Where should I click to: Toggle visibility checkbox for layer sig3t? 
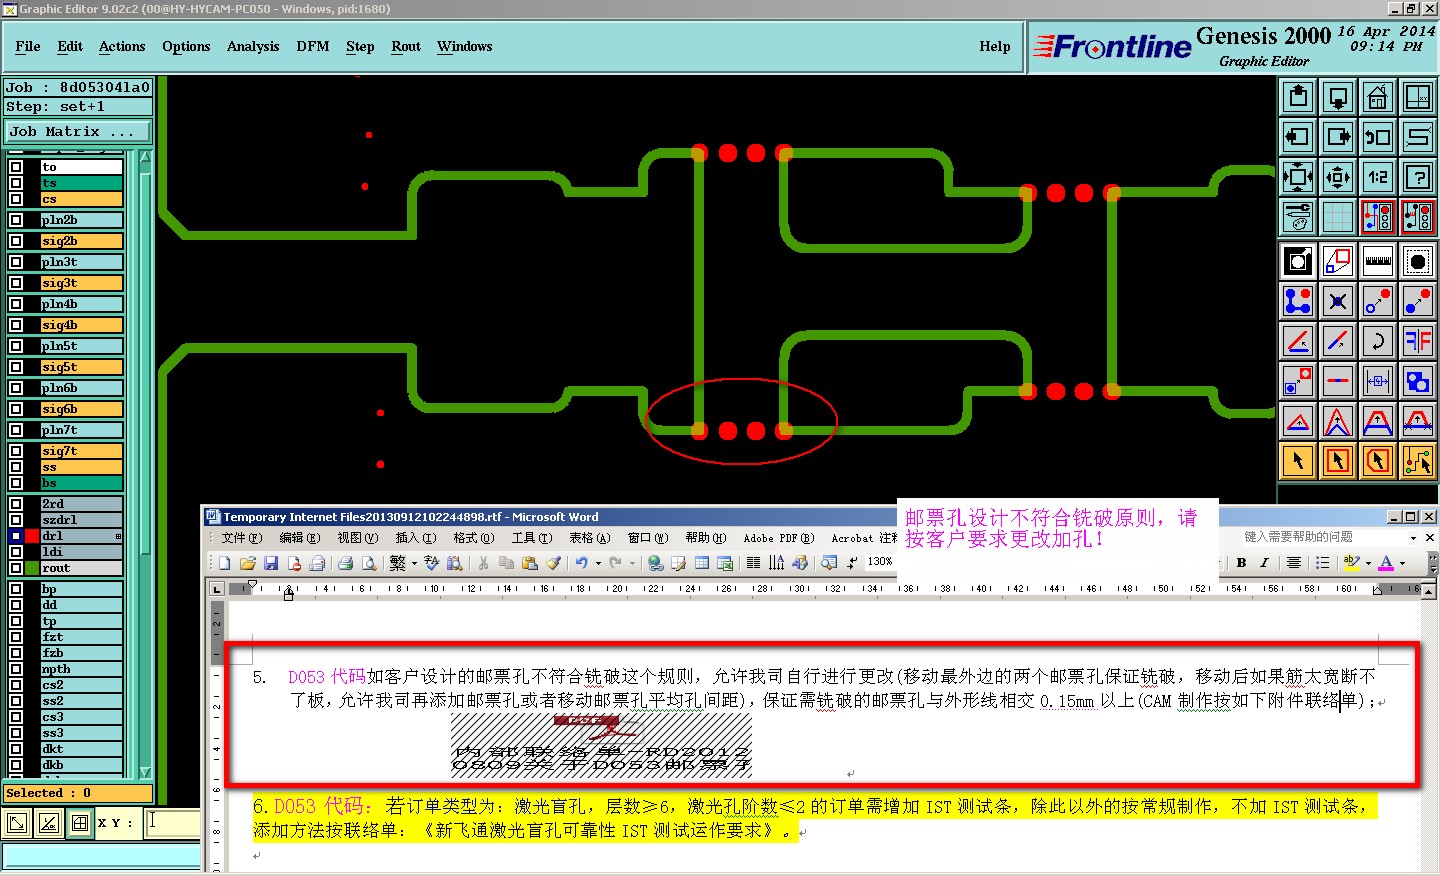tap(16, 283)
